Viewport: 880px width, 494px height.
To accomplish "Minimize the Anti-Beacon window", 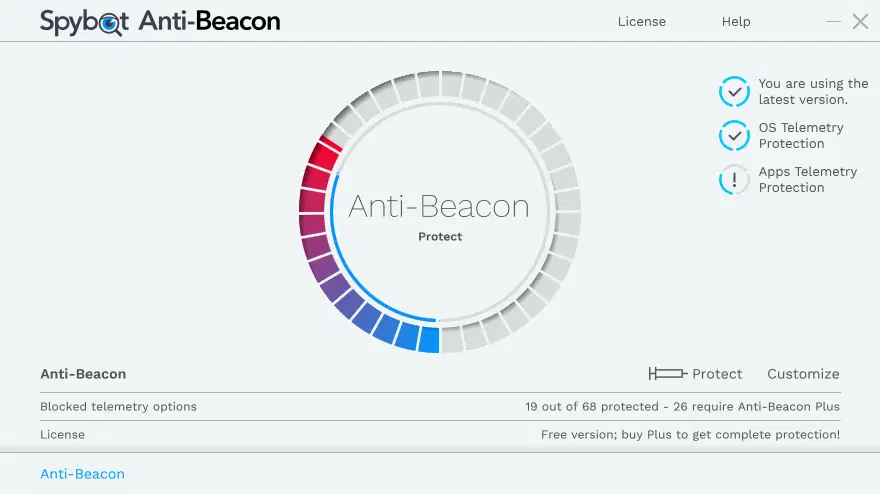I will point(834,21).
